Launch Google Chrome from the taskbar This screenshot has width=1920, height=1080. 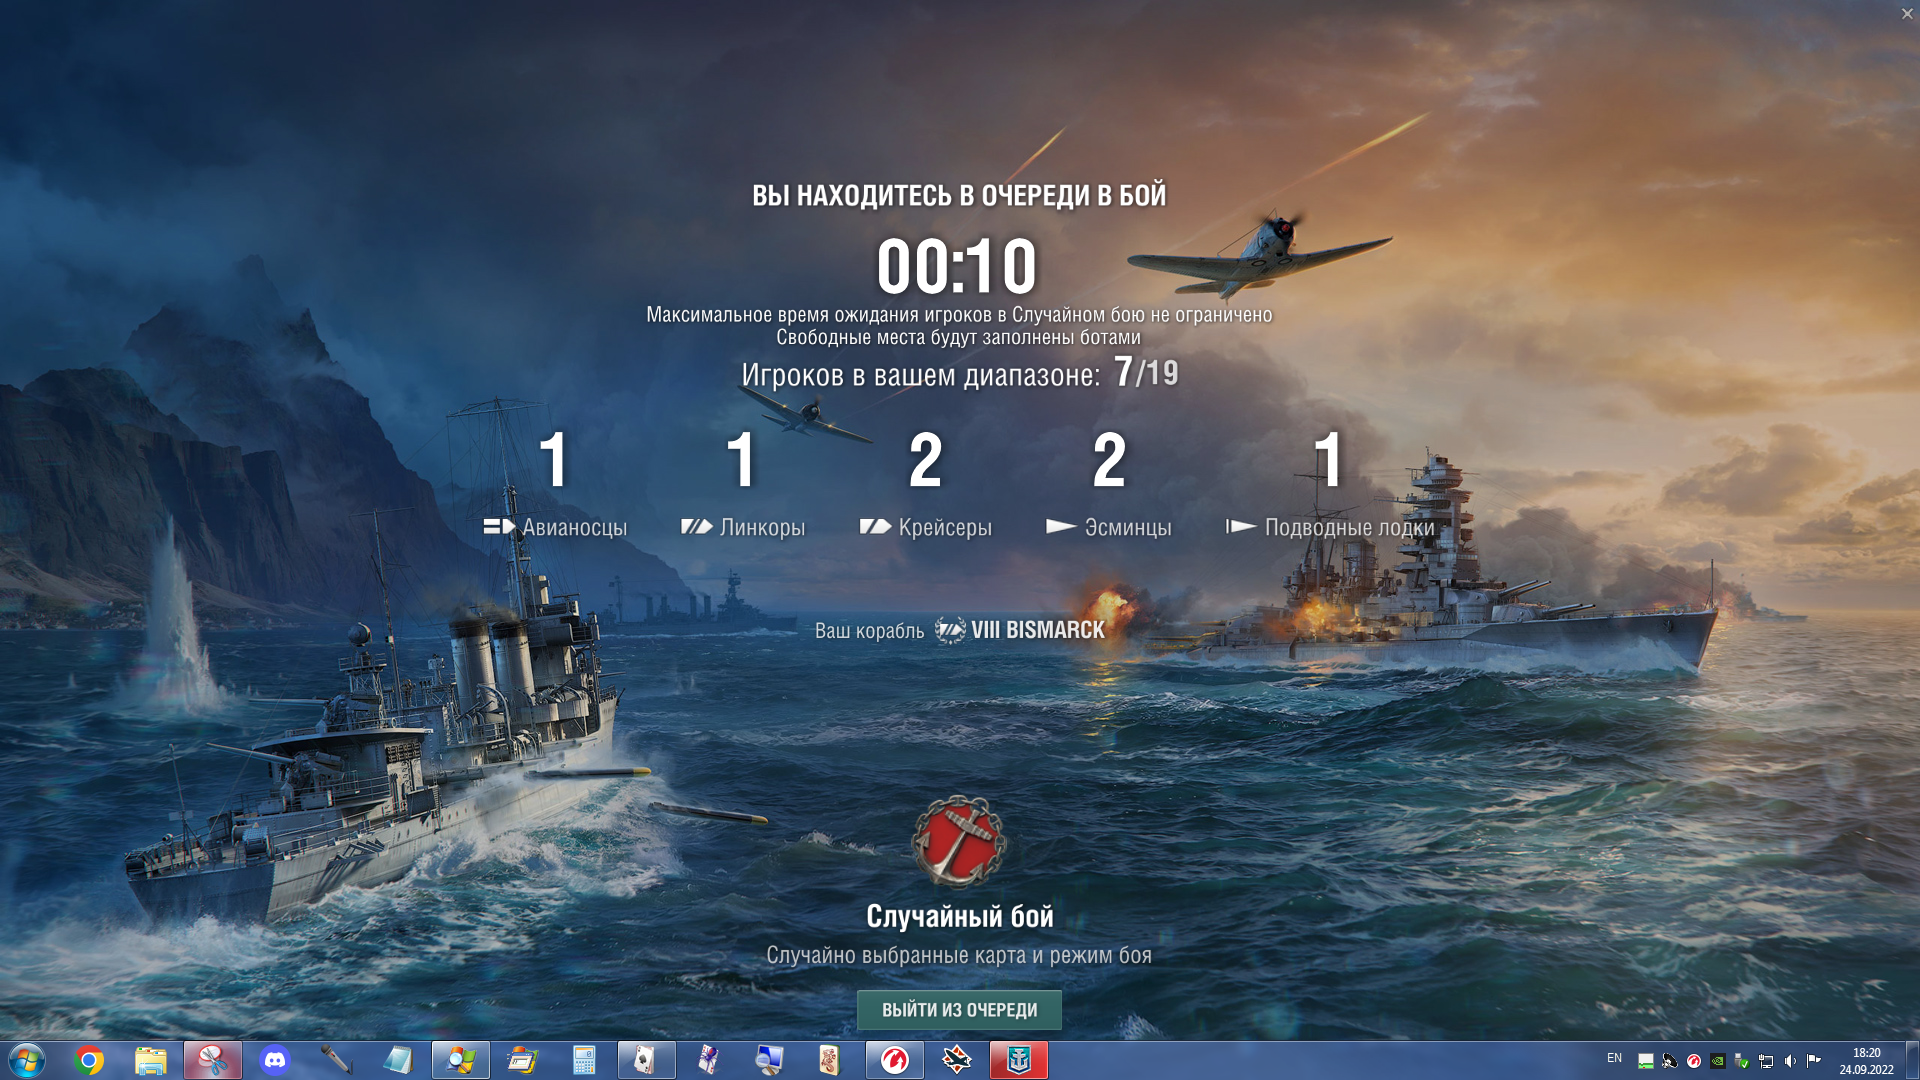point(89,1060)
